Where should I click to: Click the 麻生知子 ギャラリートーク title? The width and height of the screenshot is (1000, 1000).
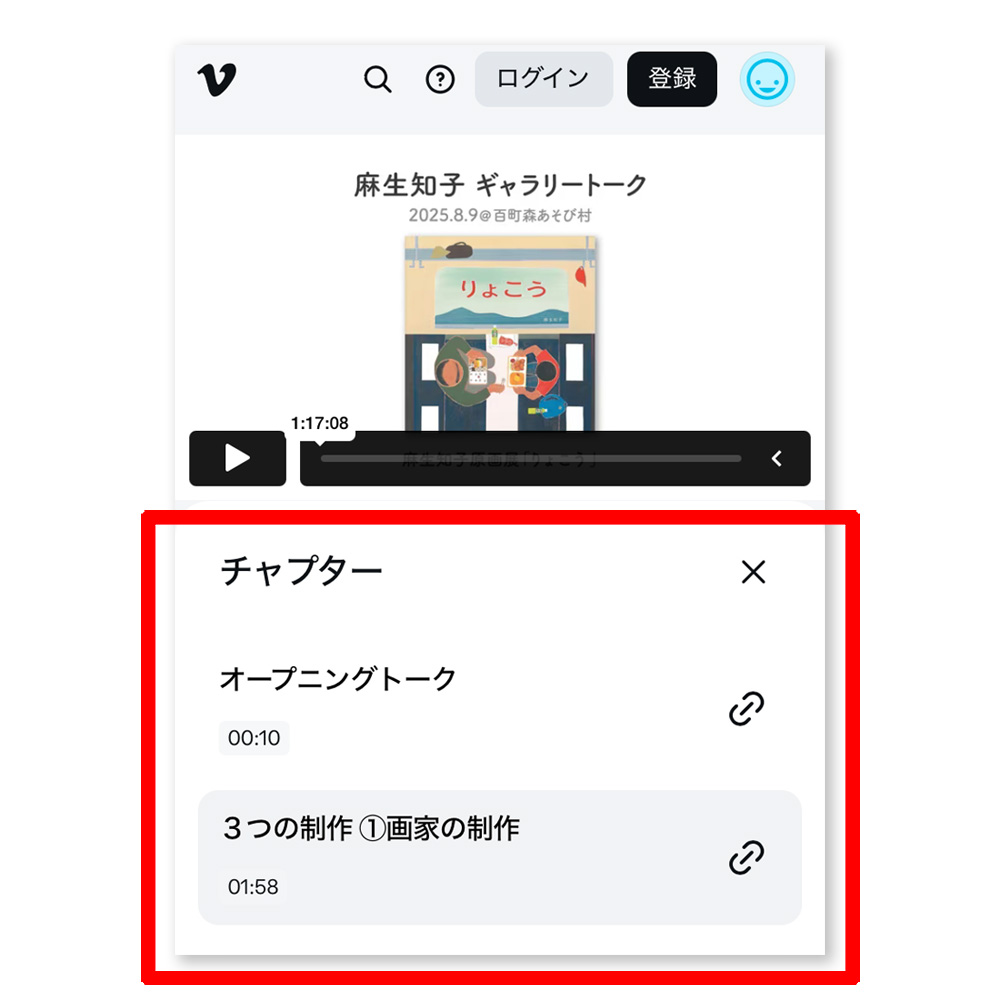coord(500,185)
